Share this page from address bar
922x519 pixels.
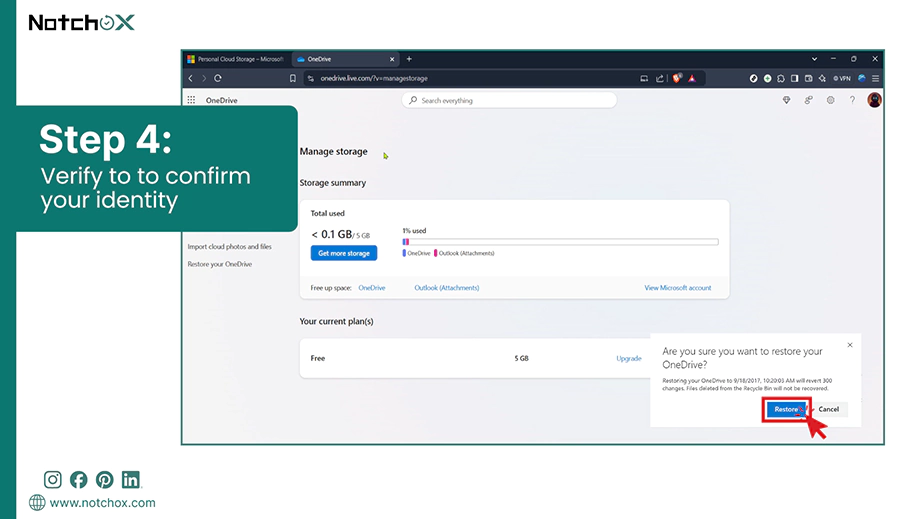pos(660,78)
